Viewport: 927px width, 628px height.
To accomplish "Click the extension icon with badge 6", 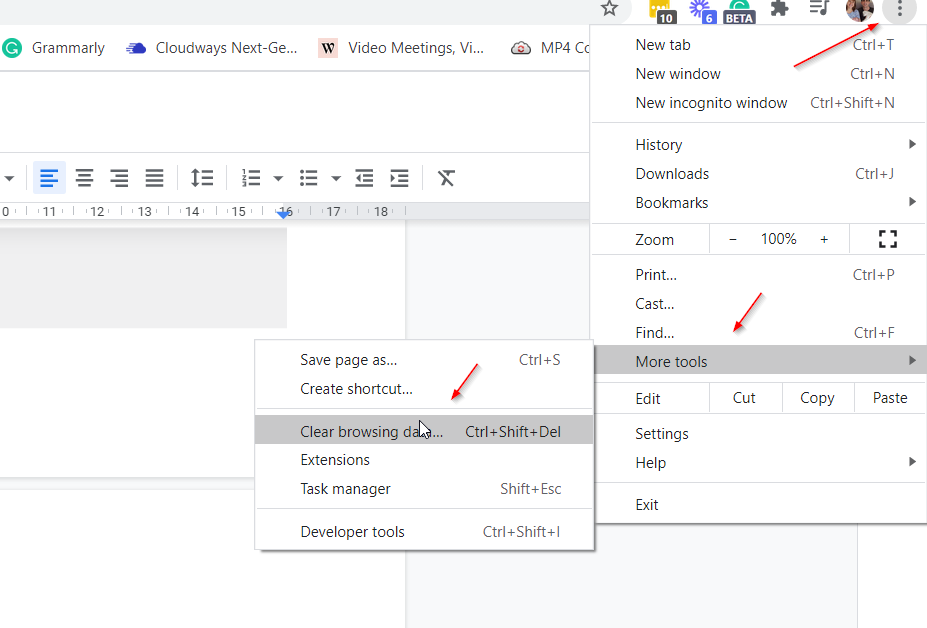I will click(x=702, y=11).
